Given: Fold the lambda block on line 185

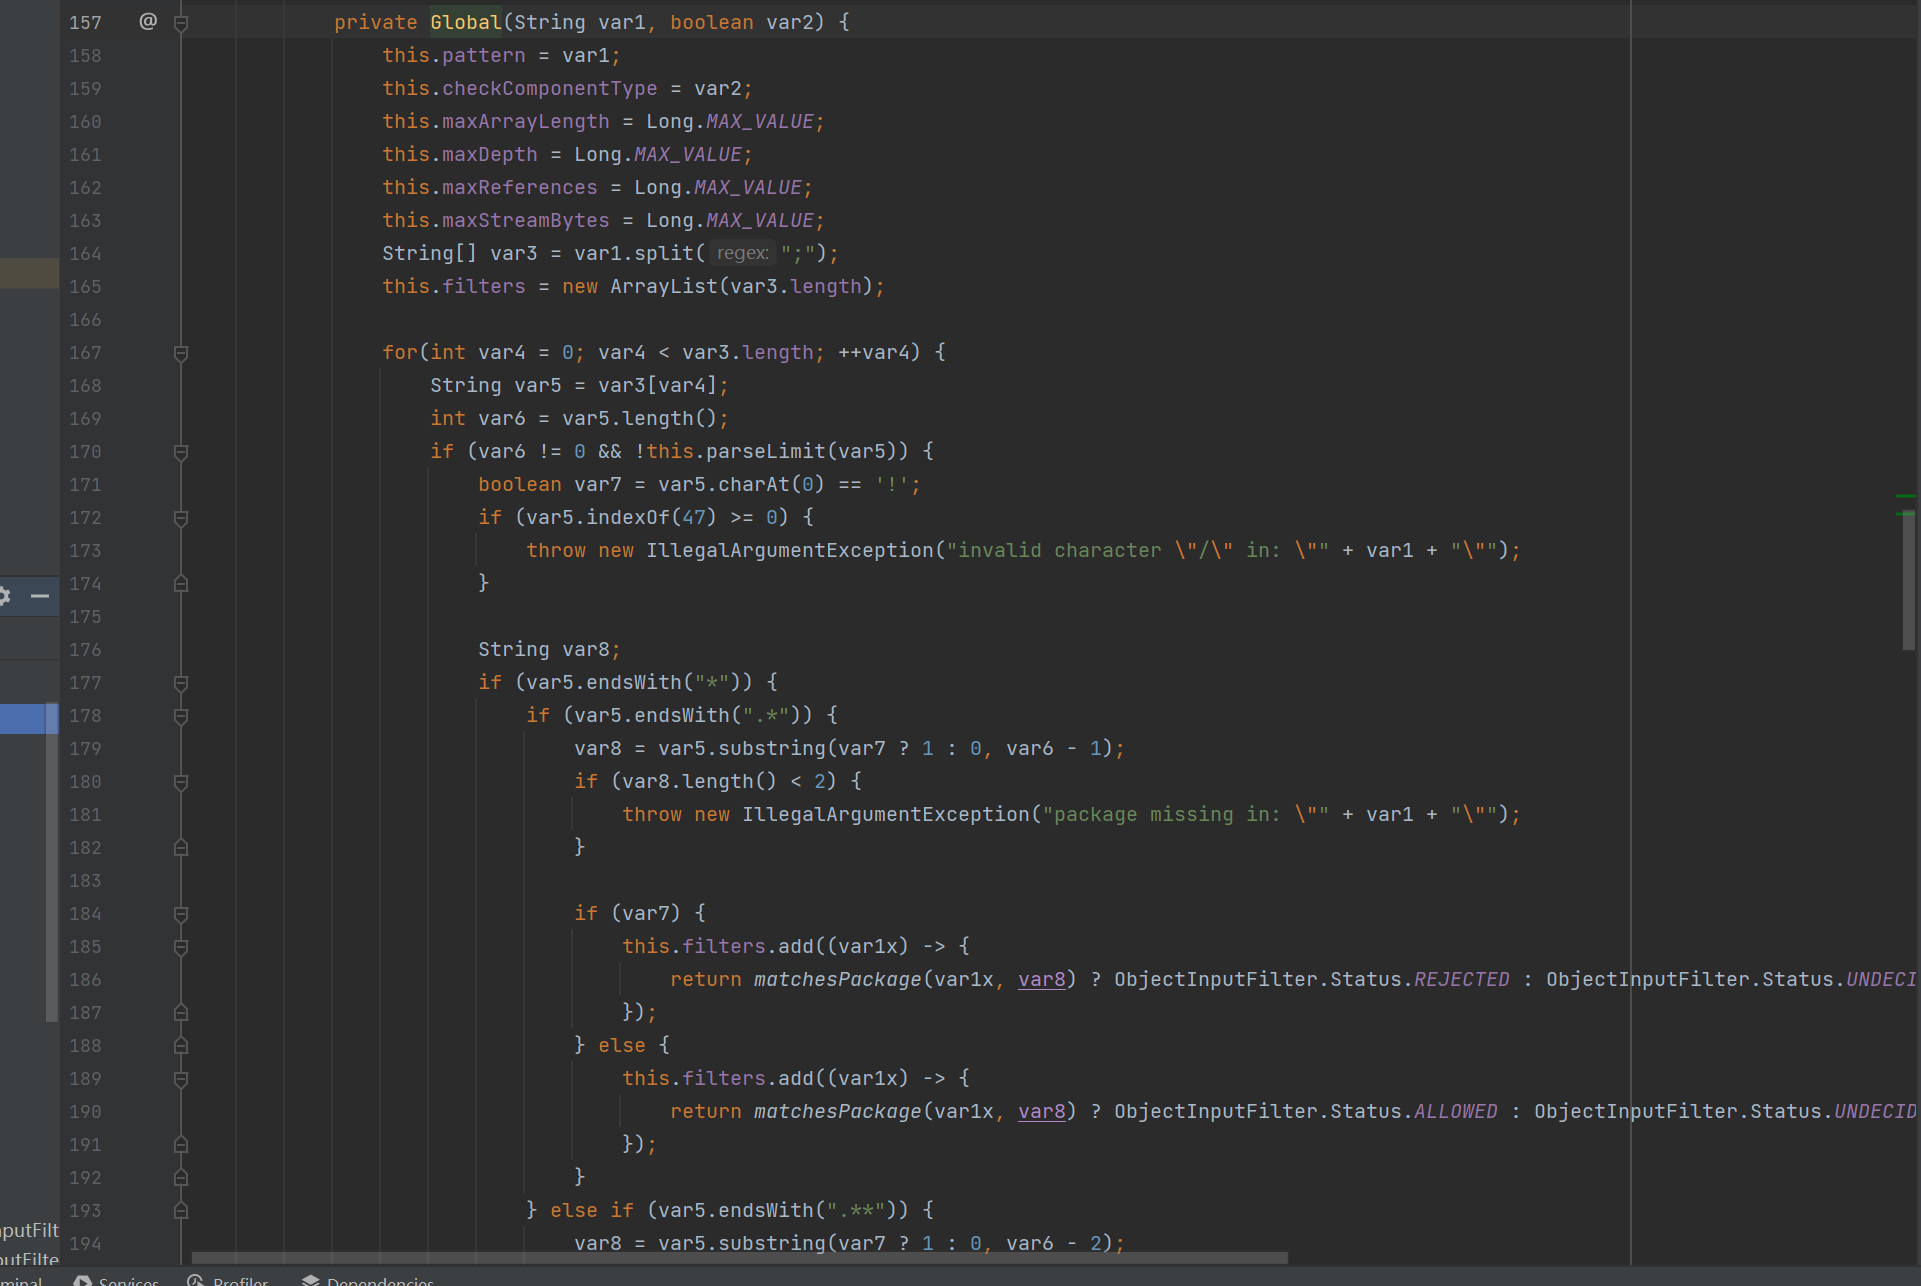Looking at the screenshot, I should (x=181, y=947).
